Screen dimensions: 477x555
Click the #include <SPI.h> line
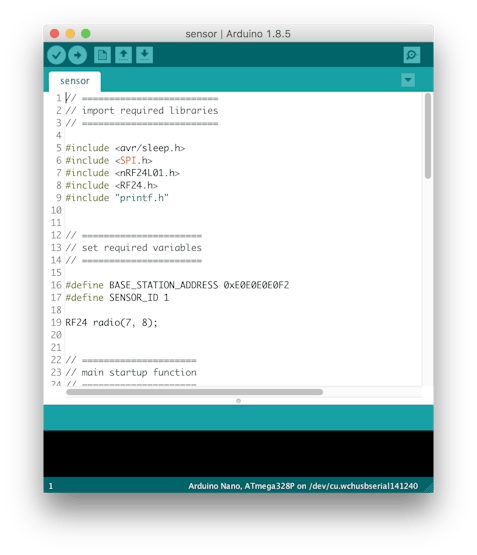(x=109, y=160)
